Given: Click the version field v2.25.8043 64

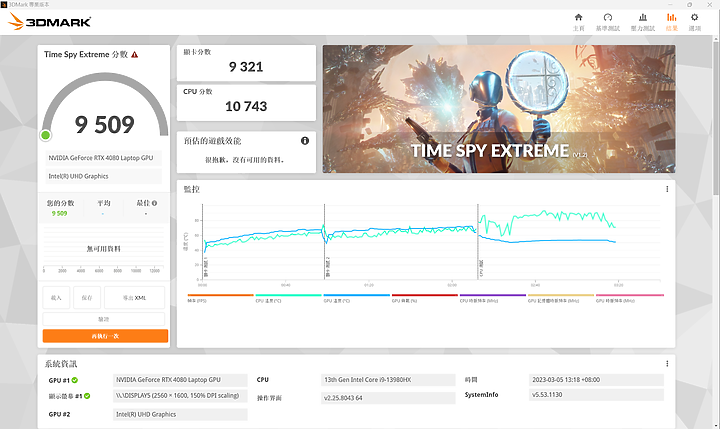Looking at the screenshot, I should (388, 398).
